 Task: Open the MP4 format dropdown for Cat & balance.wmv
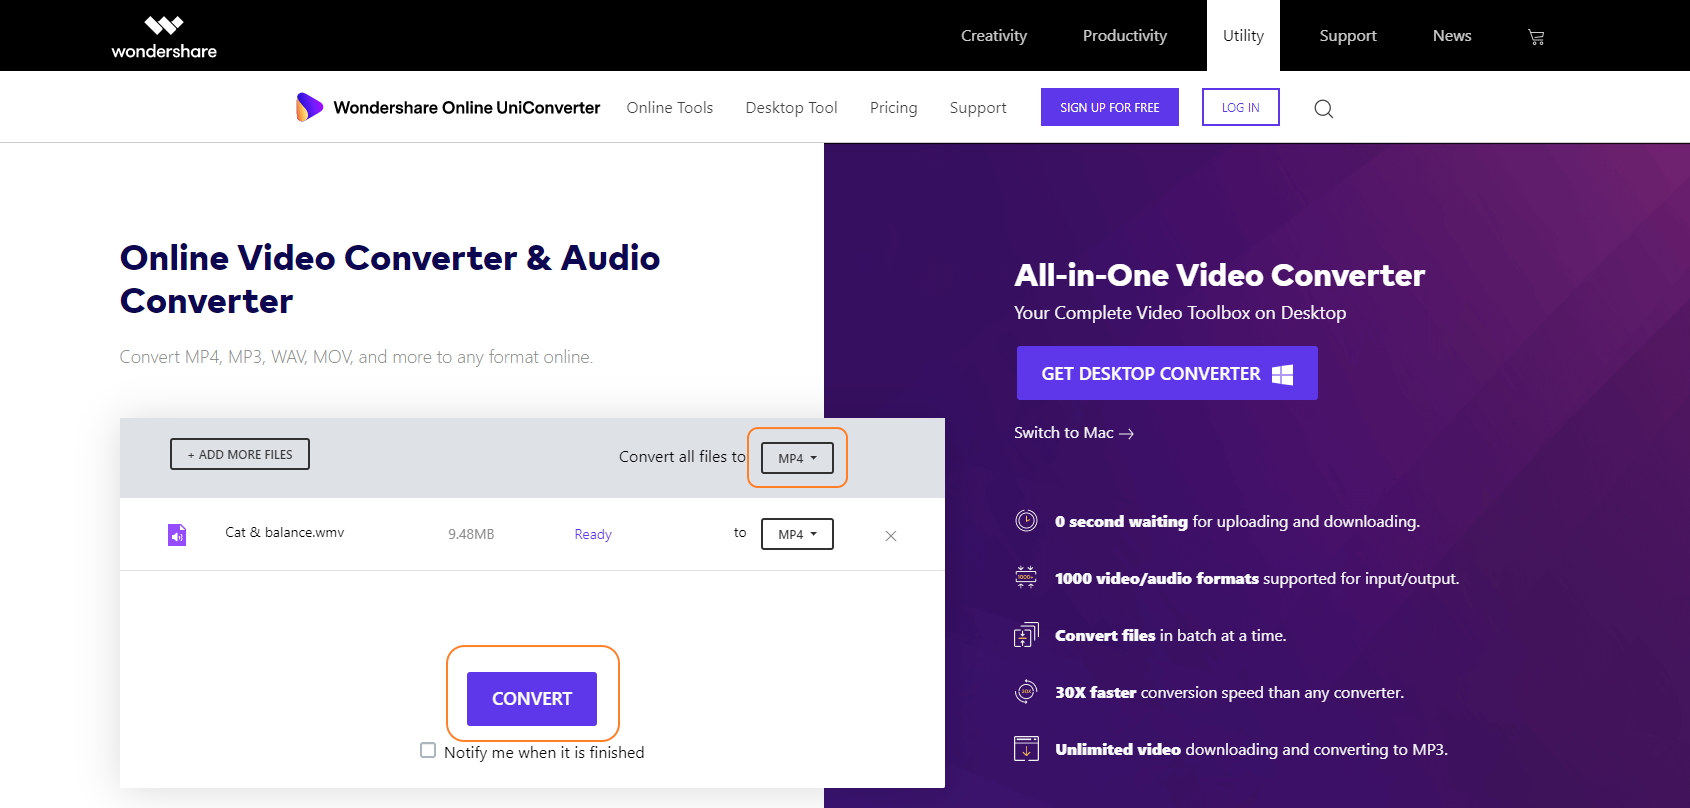(797, 534)
